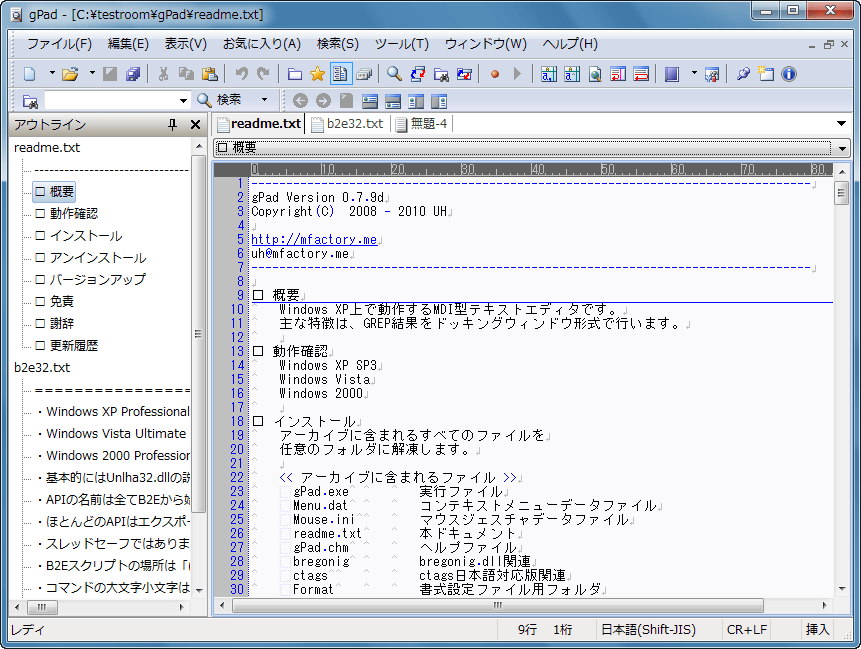Click the blue-purple square color scheme icon
This screenshot has width=861, height=649.
(x=672, y=74)
